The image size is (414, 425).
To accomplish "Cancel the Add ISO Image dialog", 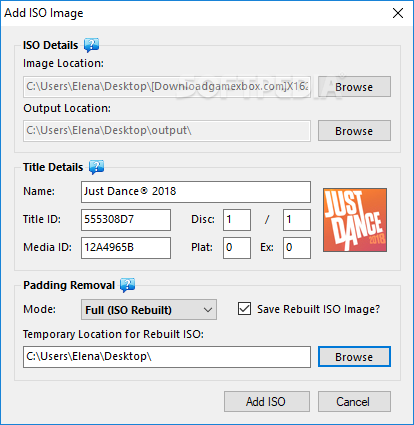I will point(354,401).
